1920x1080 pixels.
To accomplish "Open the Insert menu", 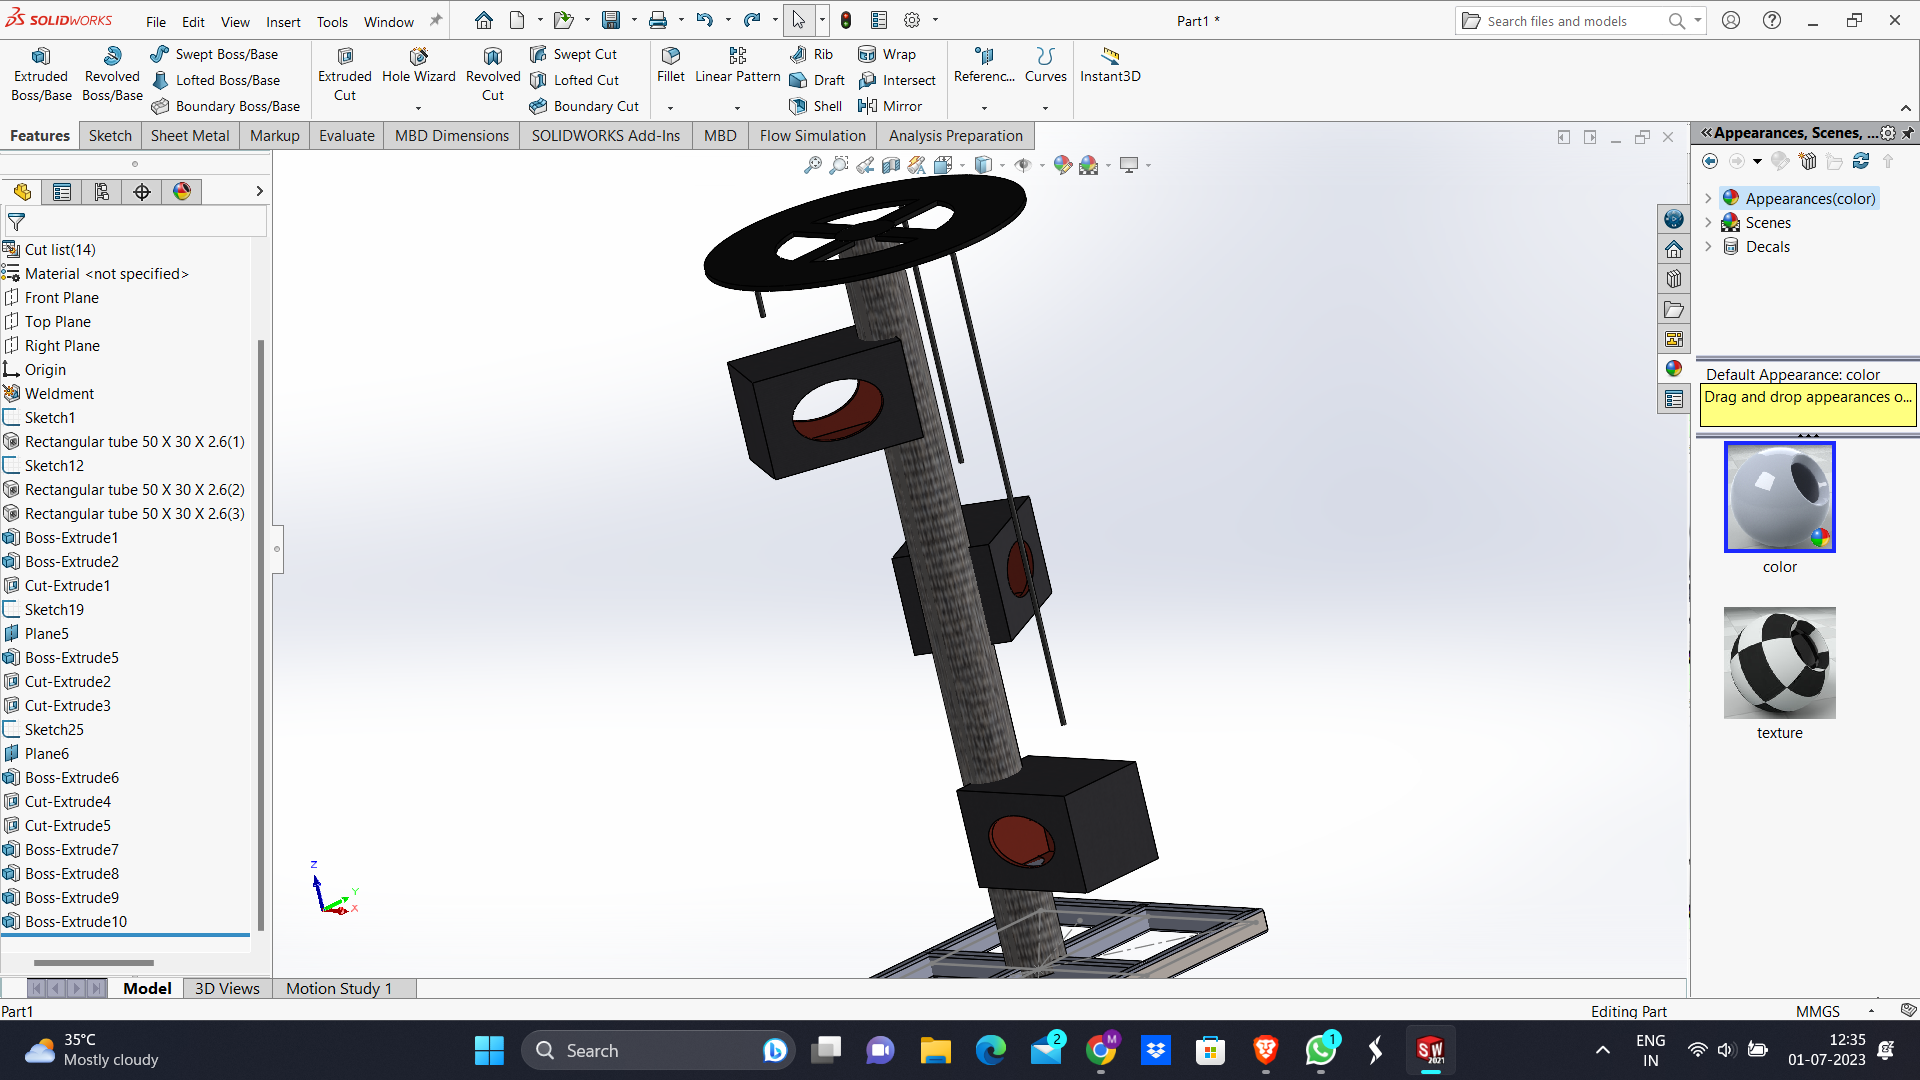I will (x=283, y=22).
